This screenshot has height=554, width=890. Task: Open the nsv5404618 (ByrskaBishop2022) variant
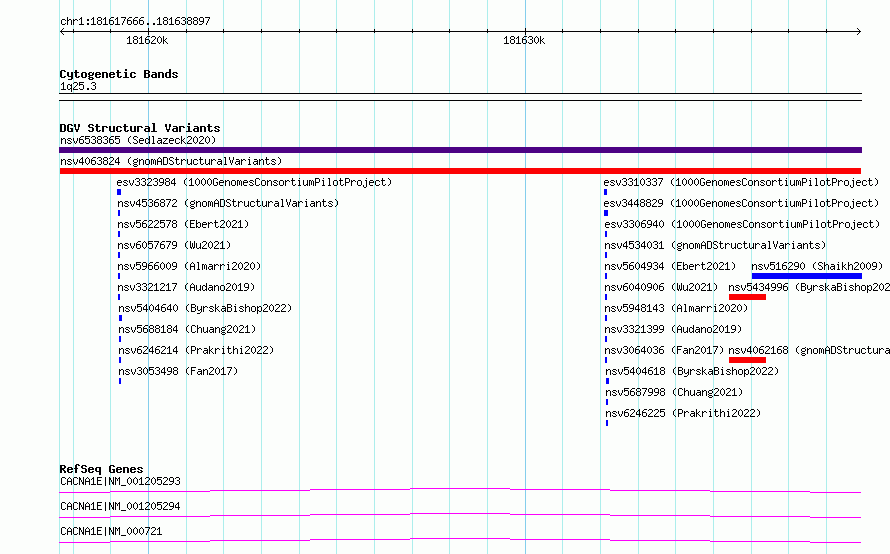[x=692, y=371]
